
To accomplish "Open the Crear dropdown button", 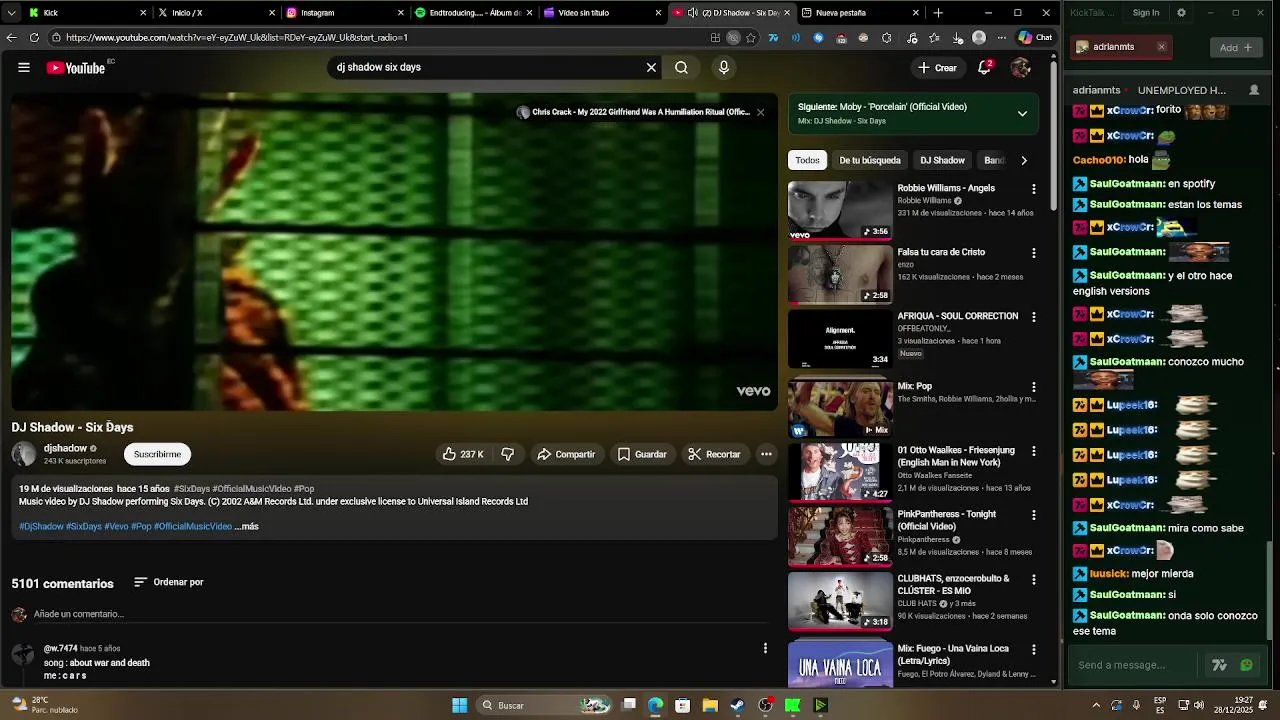I will click(x=937, y=67).
